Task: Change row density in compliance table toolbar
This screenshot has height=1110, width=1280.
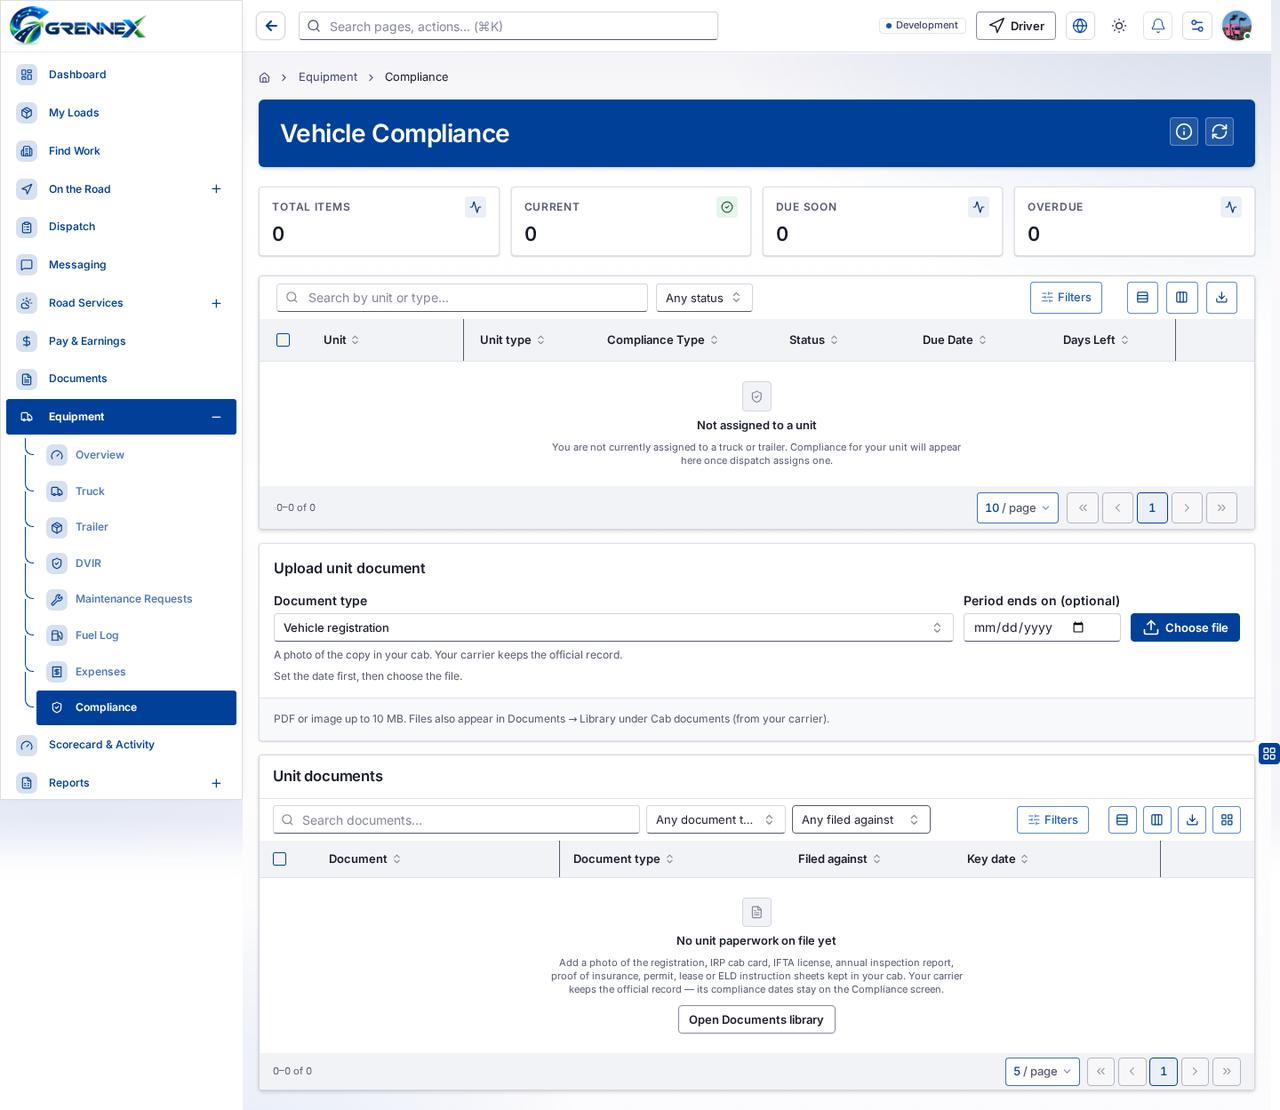Action: click(1143, 297)
